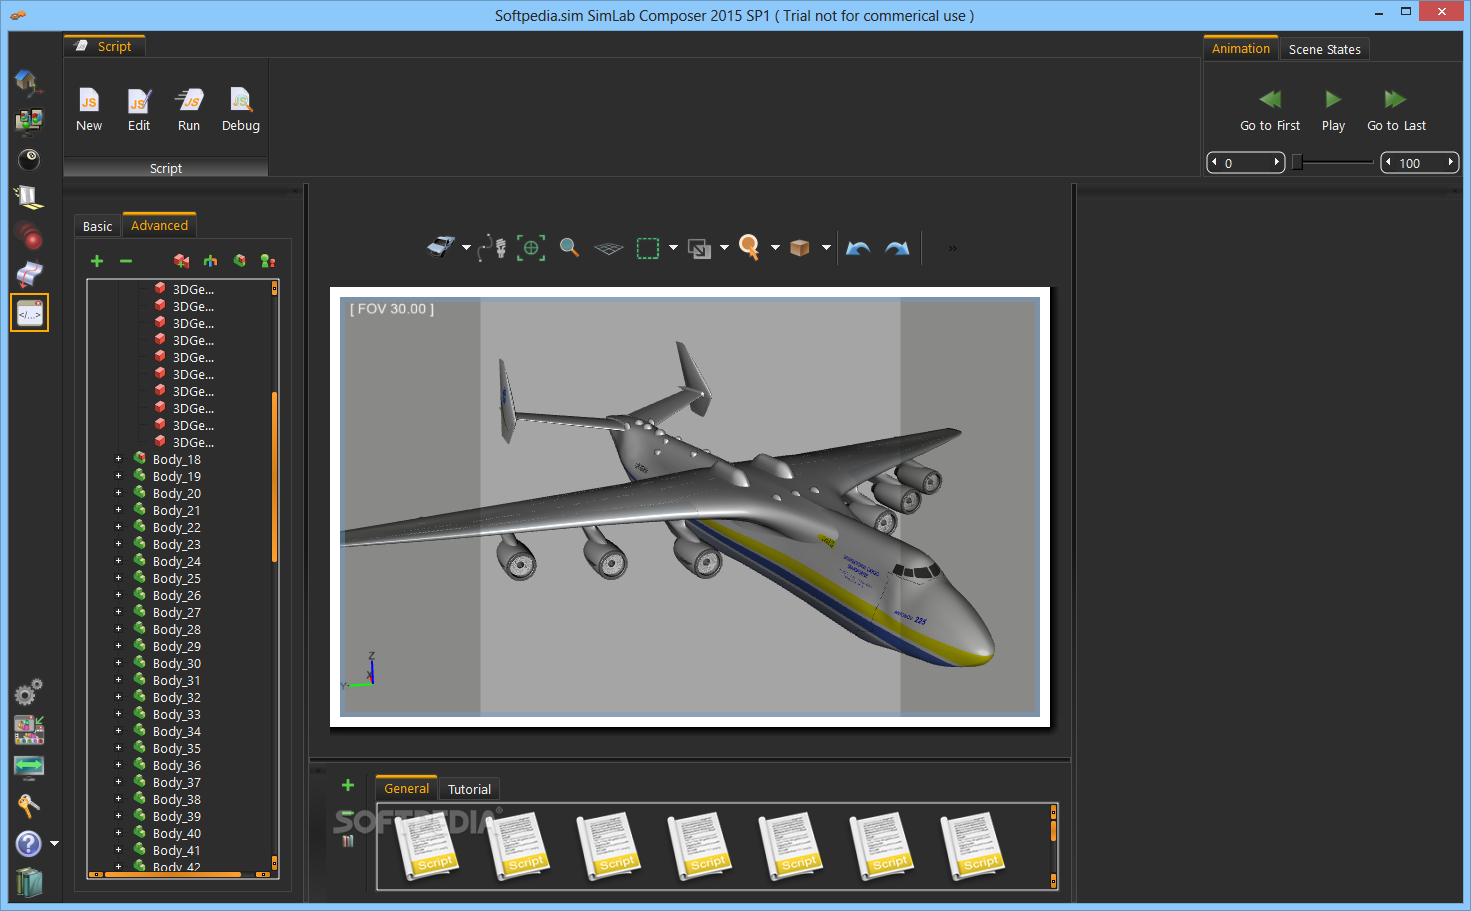The height and width of the screenshot is (911, 1471).
Task: Open the Tutorial scripts tab
Action: point(469,789)
